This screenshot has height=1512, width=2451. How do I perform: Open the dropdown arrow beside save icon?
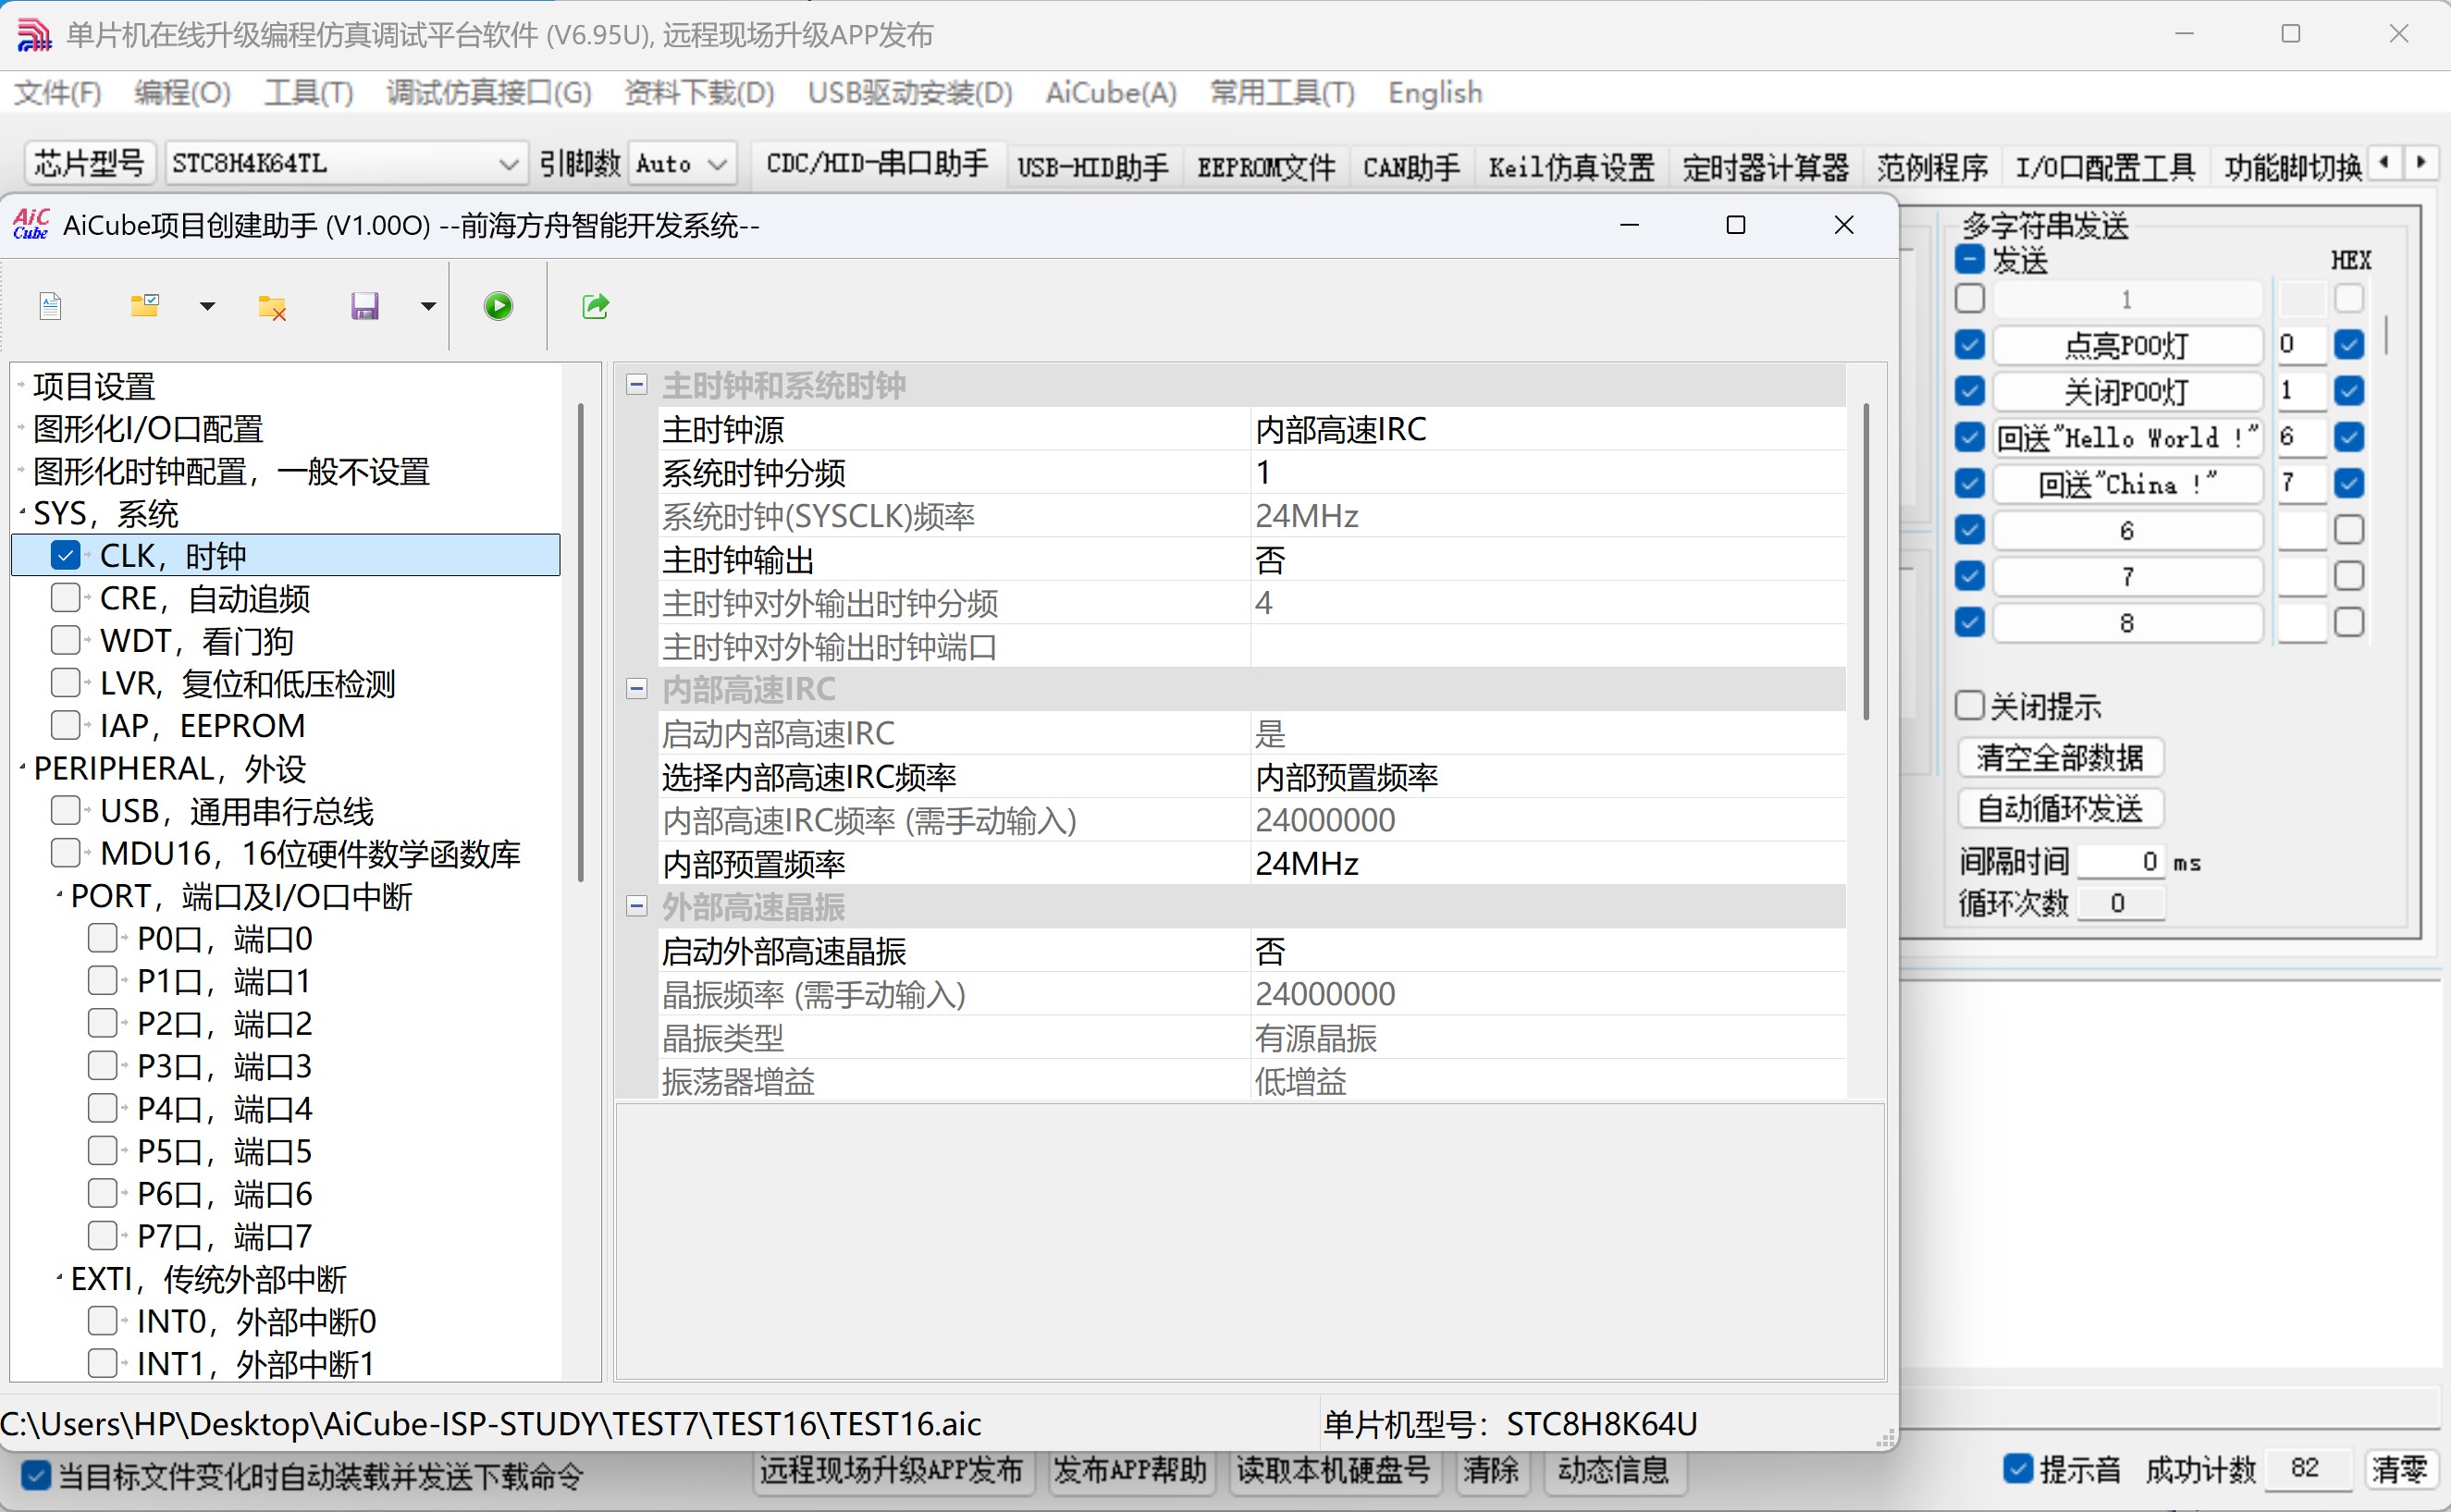tap(428, 306)
